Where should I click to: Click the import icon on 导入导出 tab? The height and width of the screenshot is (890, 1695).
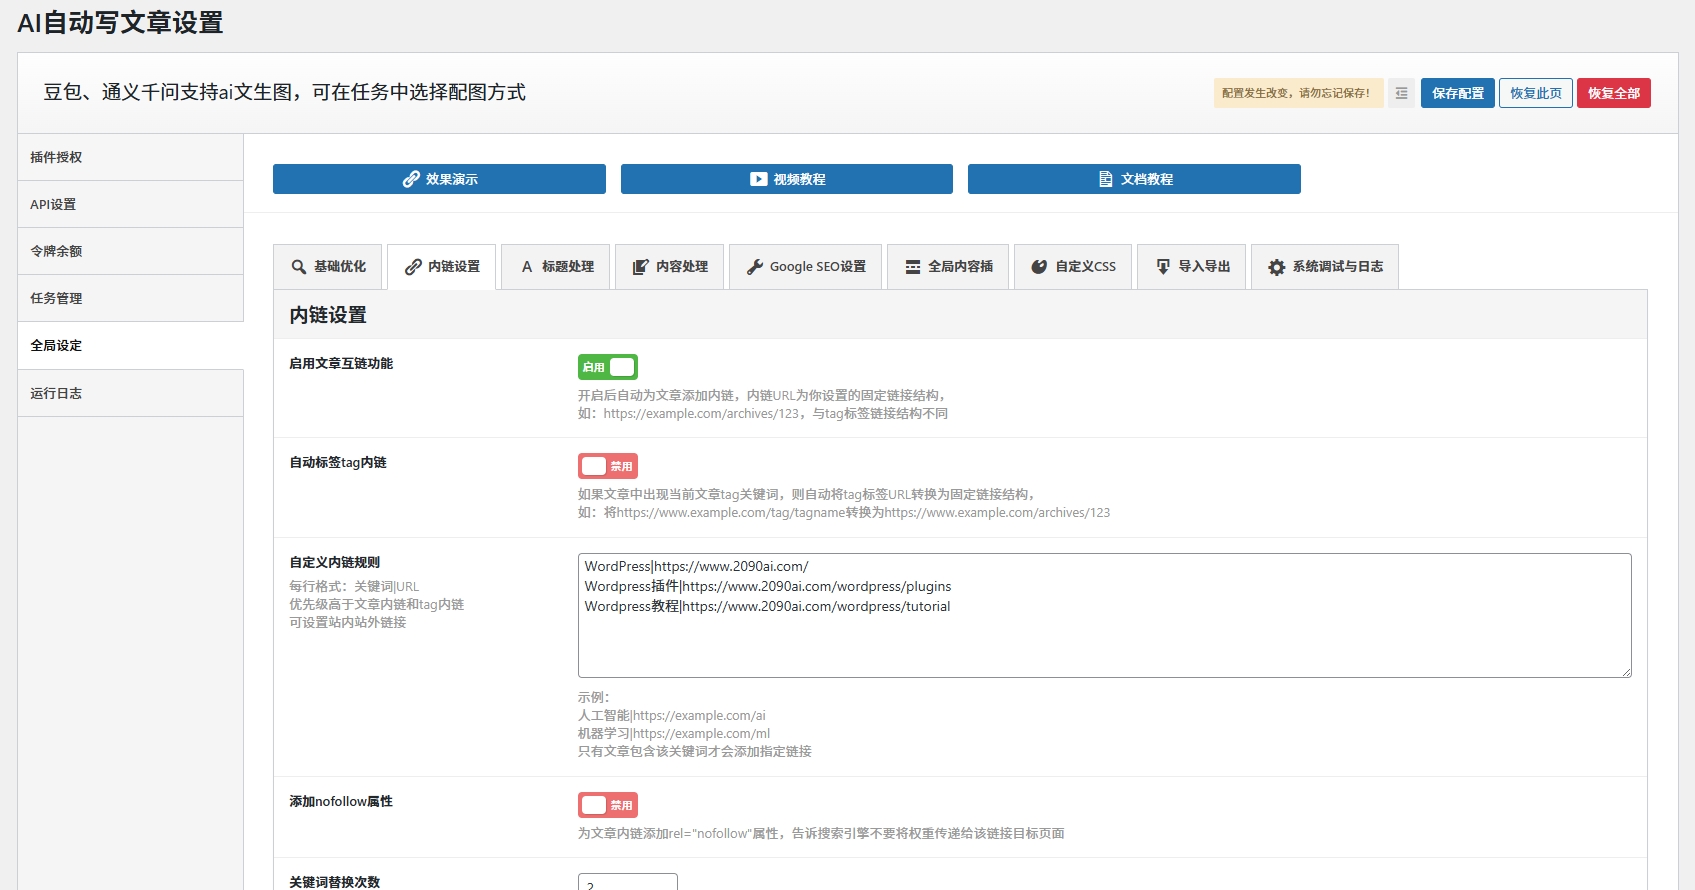pos(1163,267)
